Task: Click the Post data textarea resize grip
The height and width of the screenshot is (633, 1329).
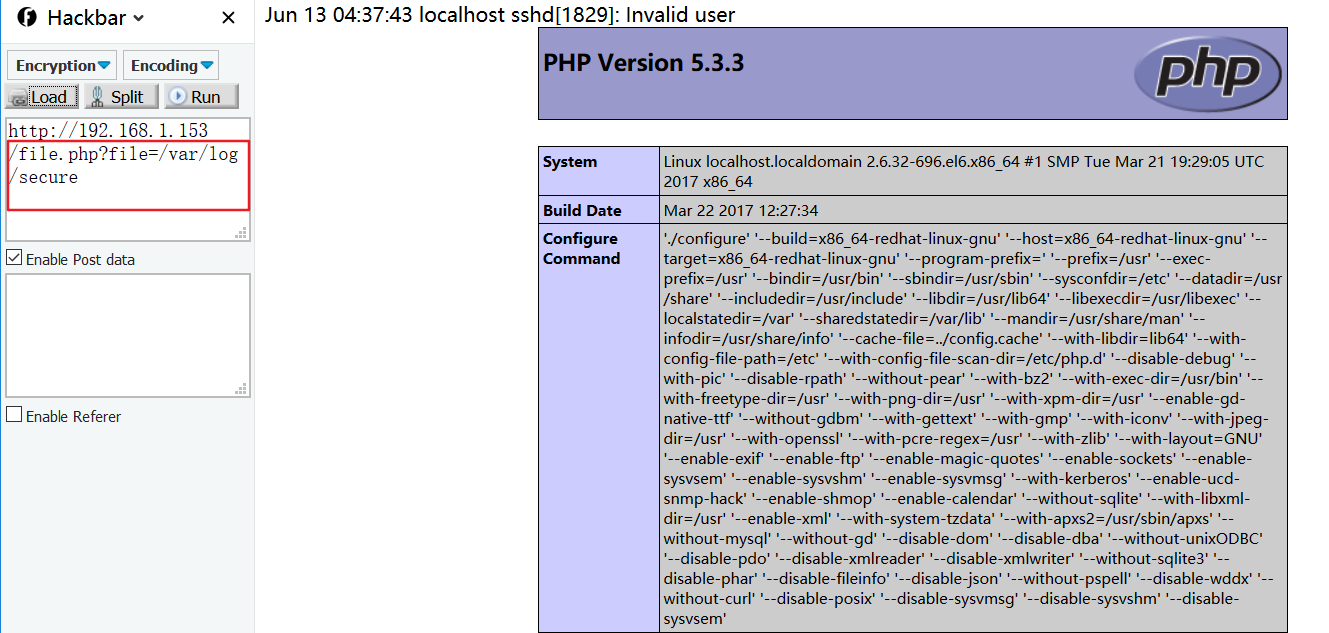Action: tap(241, 389)
